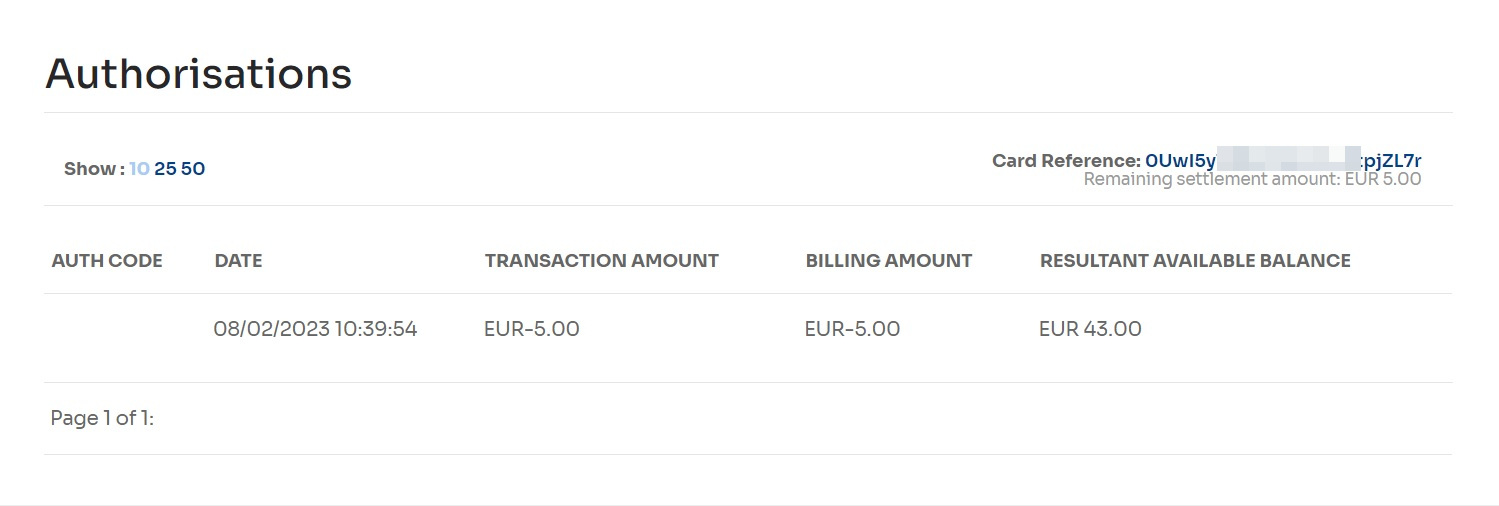Show 25 entries per page
Image resolution: width=1499 pixels, height=506 pixels.
[x=165, y=169]
